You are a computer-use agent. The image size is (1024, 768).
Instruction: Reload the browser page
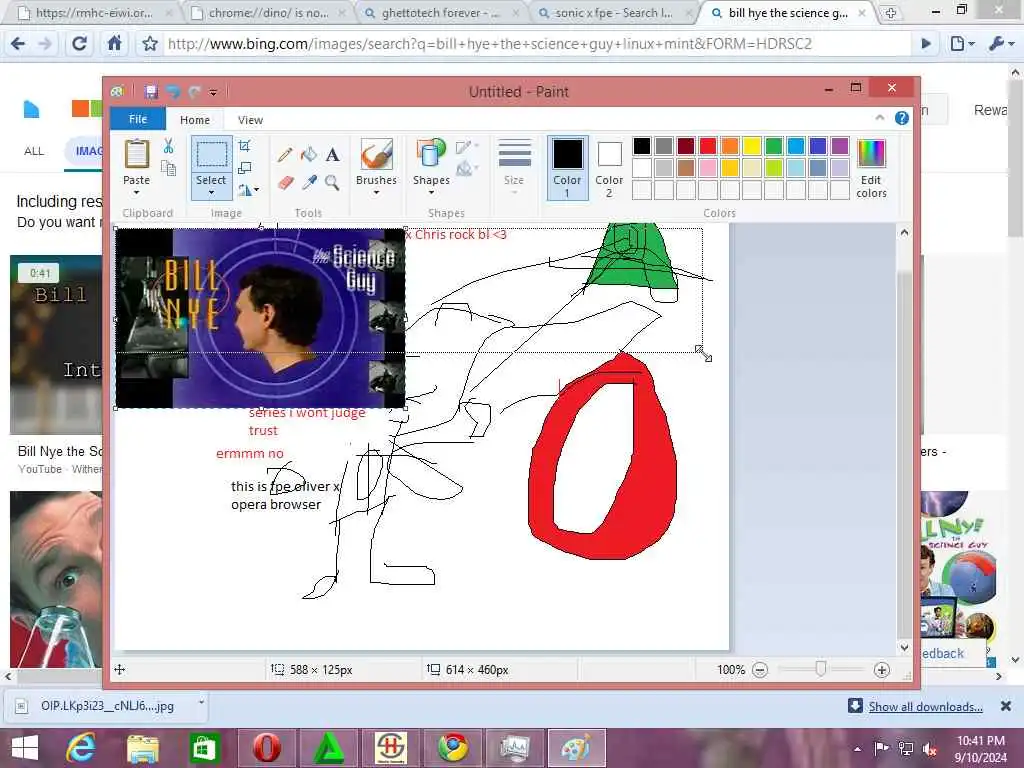click(x=80, y=44)
